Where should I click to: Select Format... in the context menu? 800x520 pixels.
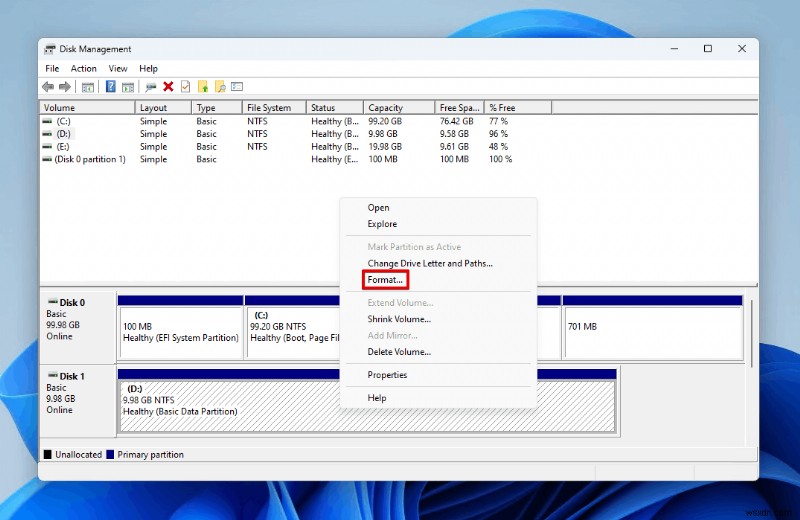point(385,280)
